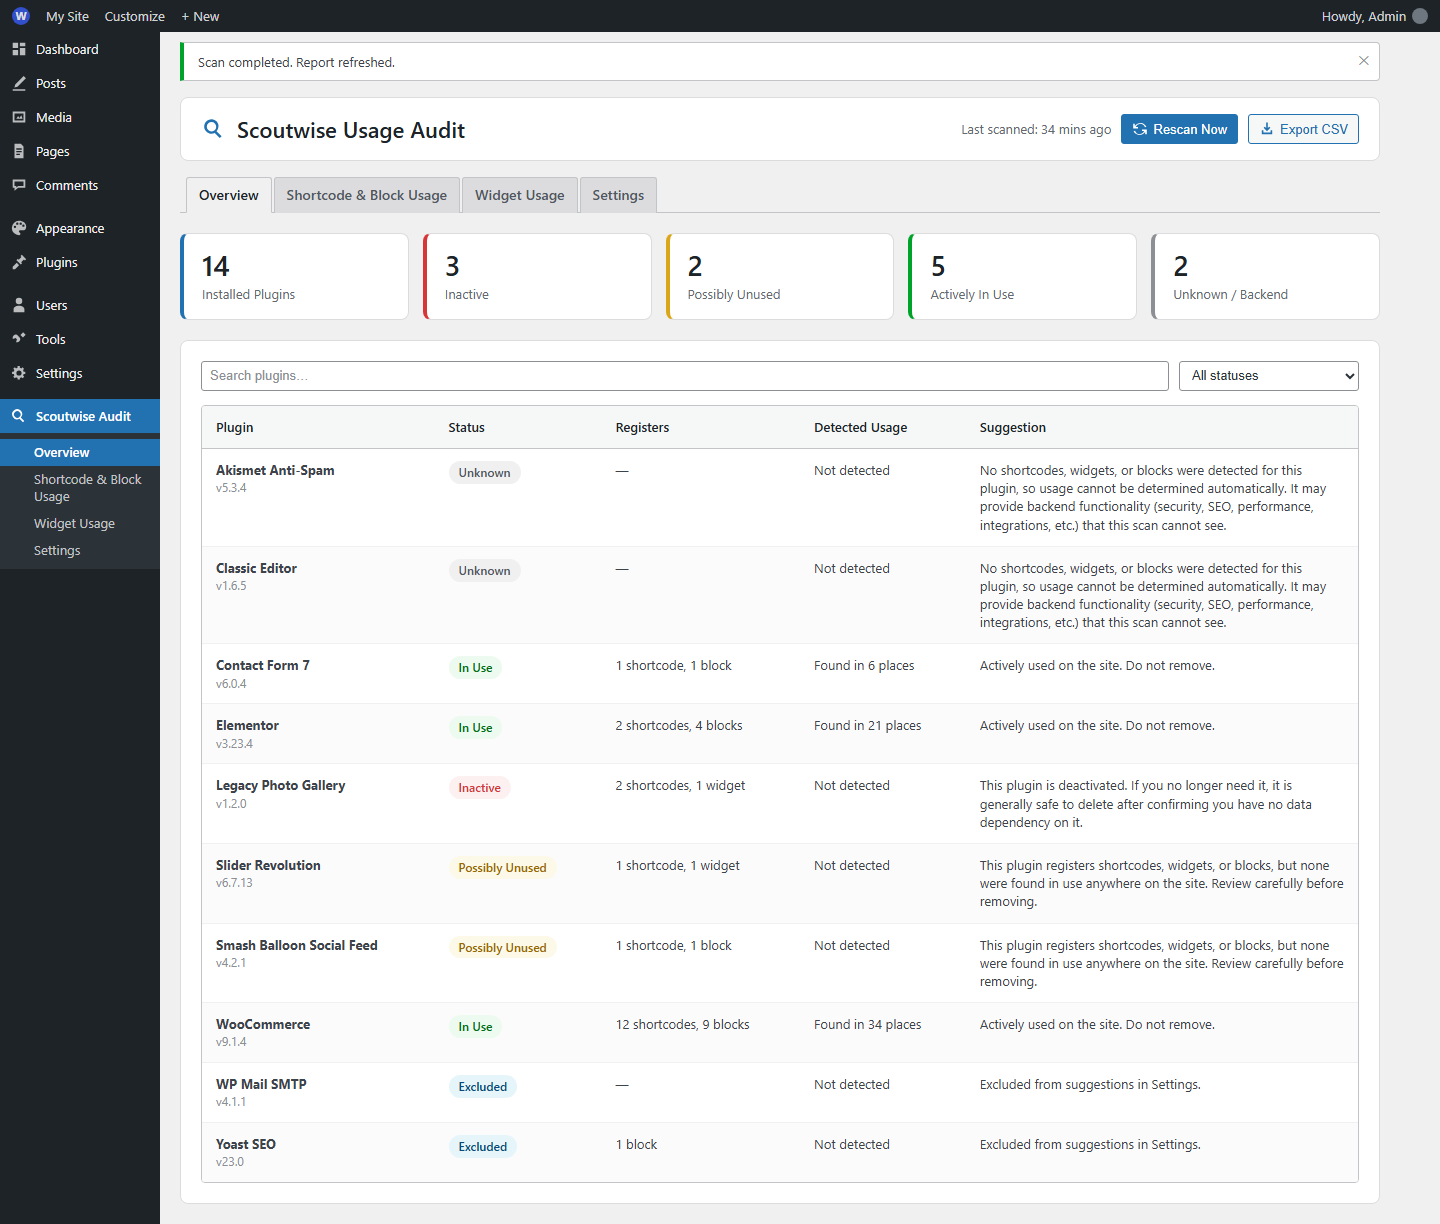1440x1224 pixels.
Task: Click the search icon beside Scoutwise Usage Audit
Action: (213, 129)
